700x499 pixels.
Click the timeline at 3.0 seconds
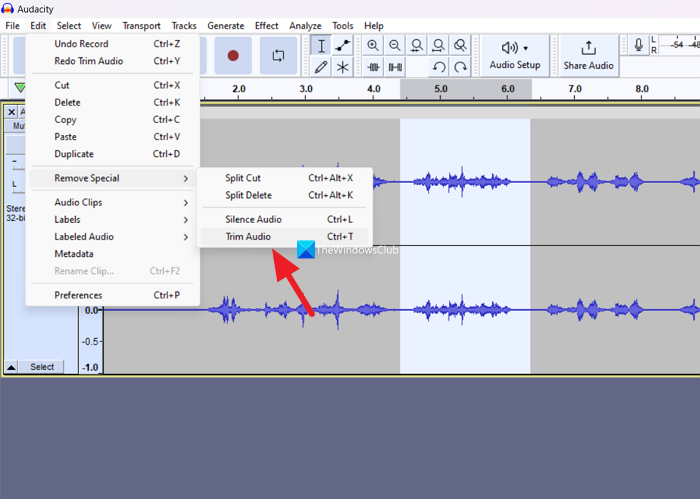point(306,89)
